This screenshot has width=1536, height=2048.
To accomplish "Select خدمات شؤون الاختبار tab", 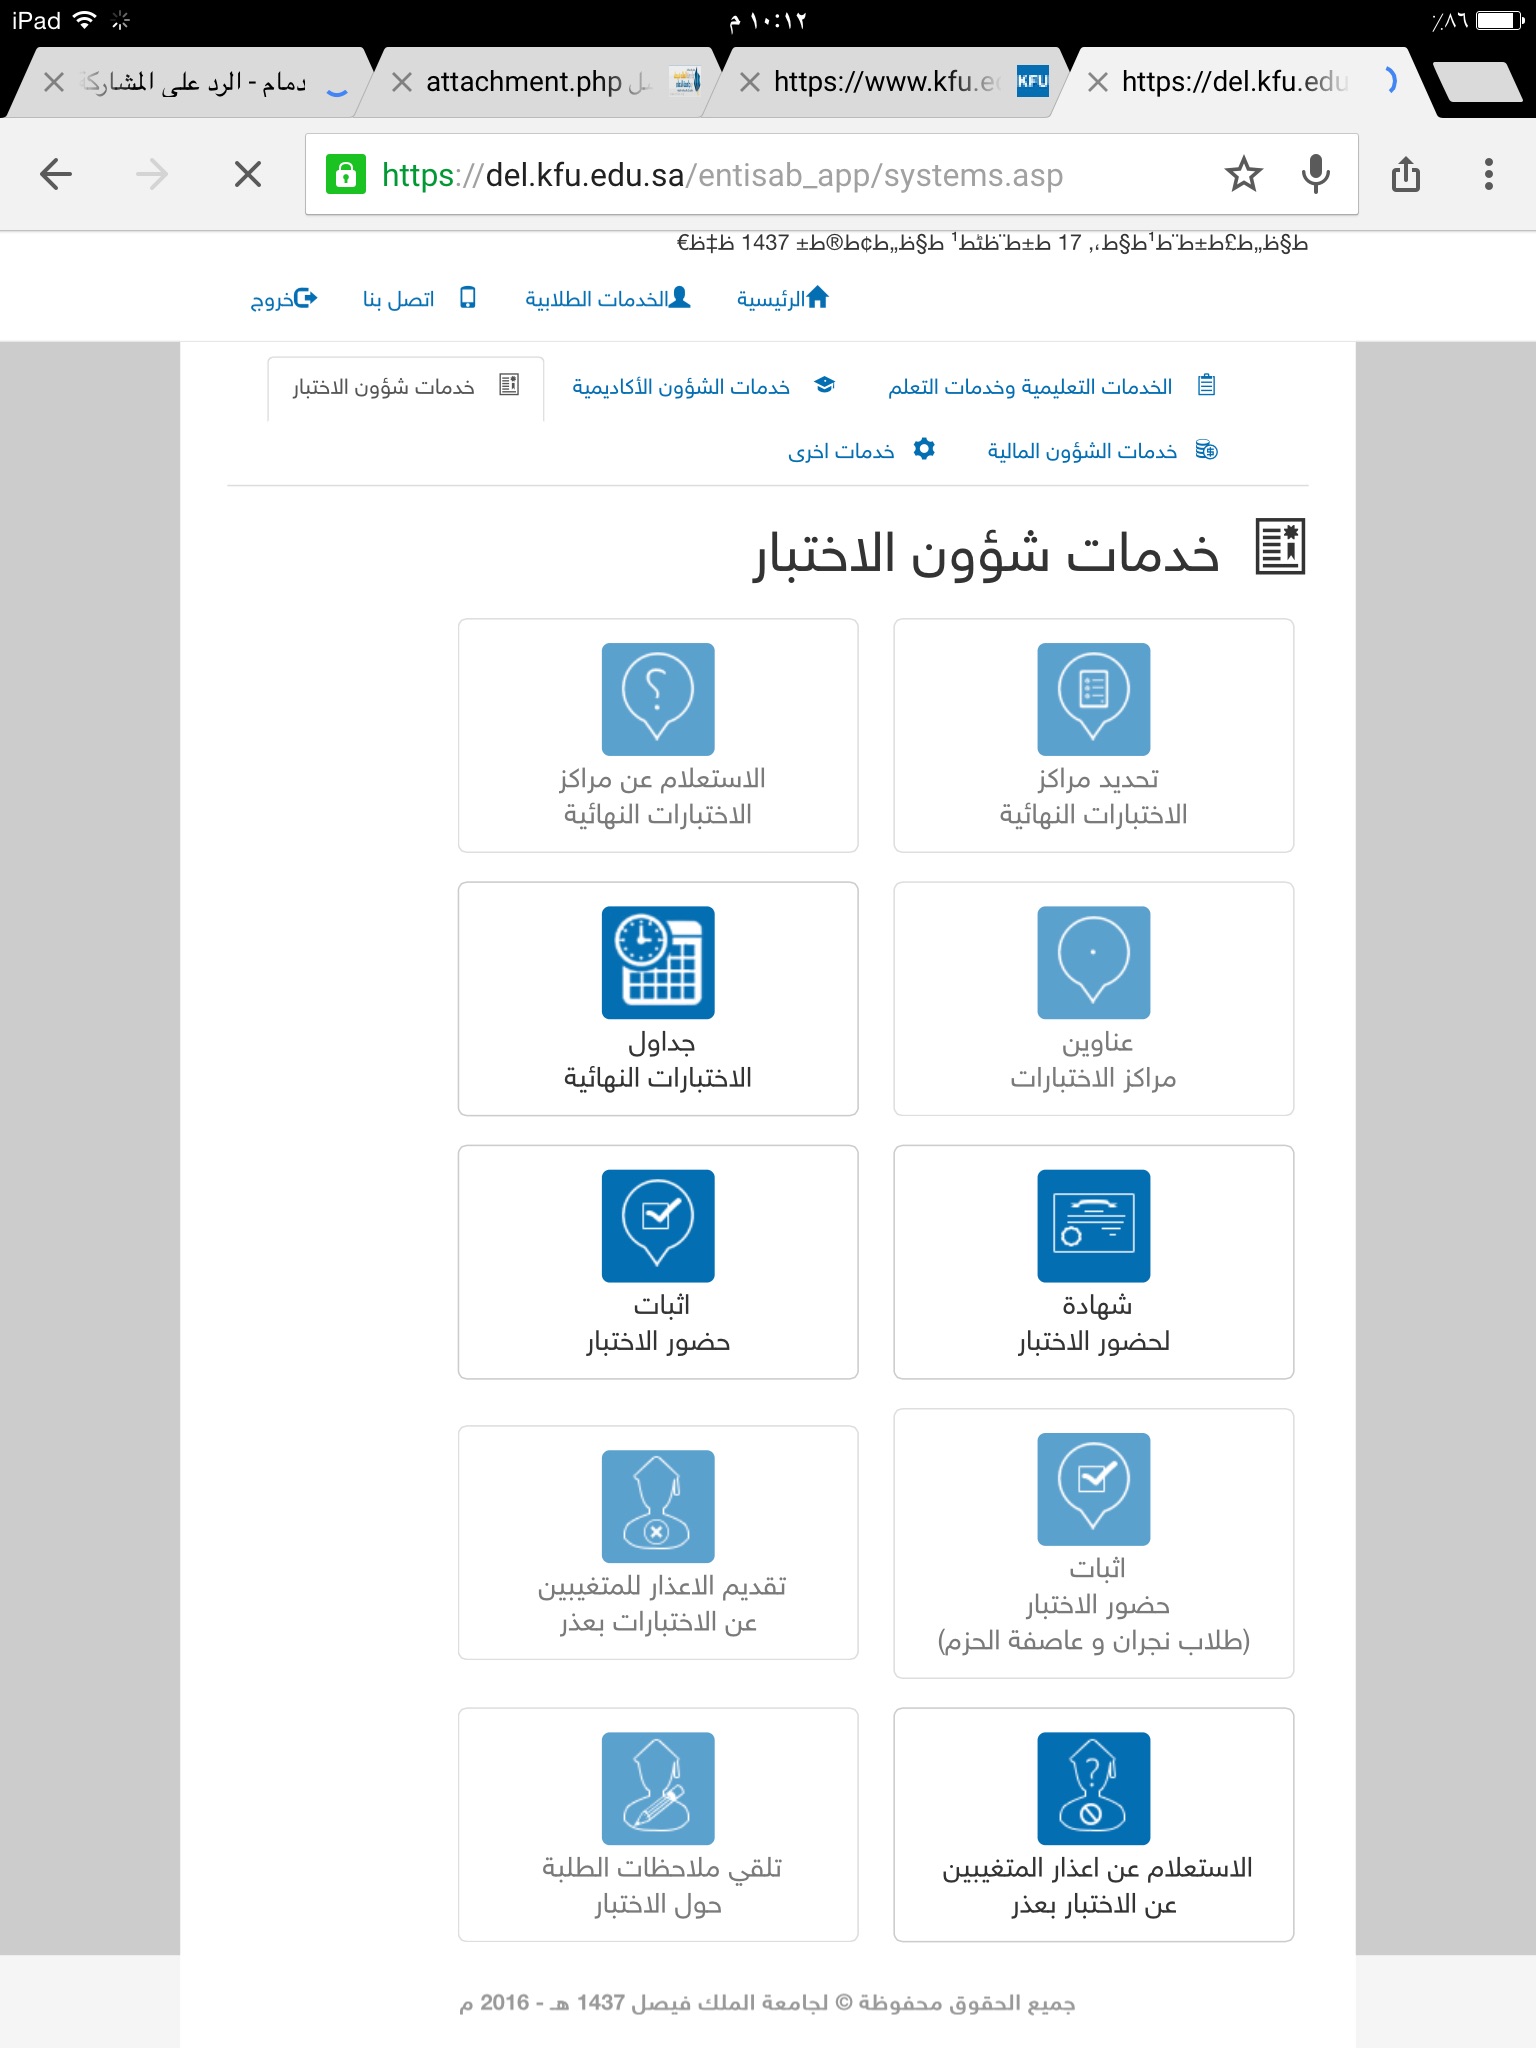I will click(405, 387).
